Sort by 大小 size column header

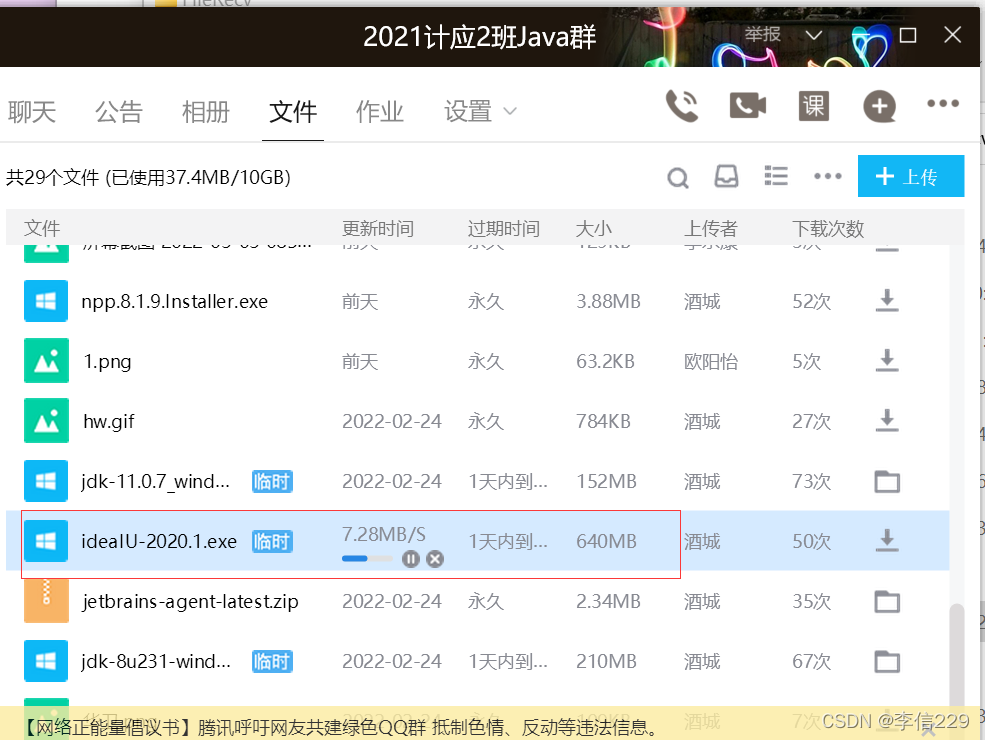click(594, 229)
